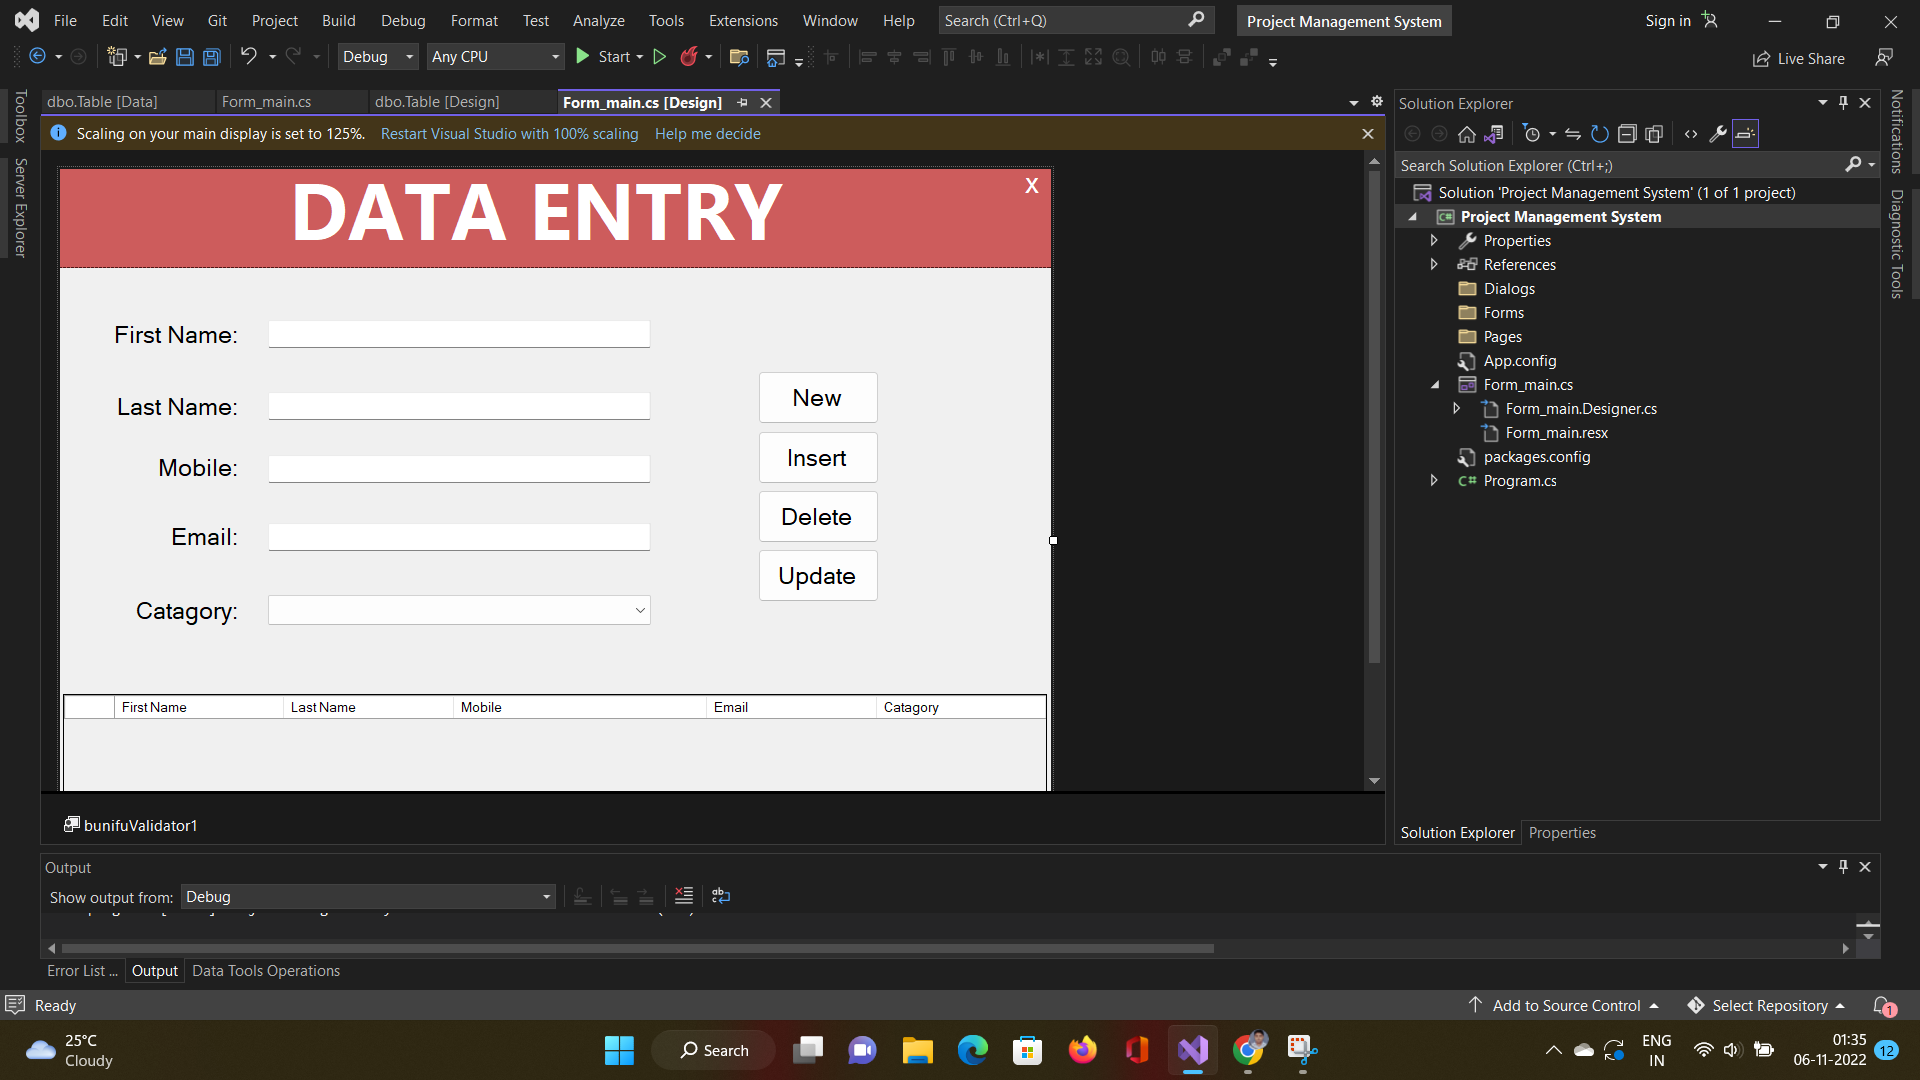Click Refresh icon in Solution Explorer
Viewport: 1920px width, 1080px height.
[x=1600, y=134]
